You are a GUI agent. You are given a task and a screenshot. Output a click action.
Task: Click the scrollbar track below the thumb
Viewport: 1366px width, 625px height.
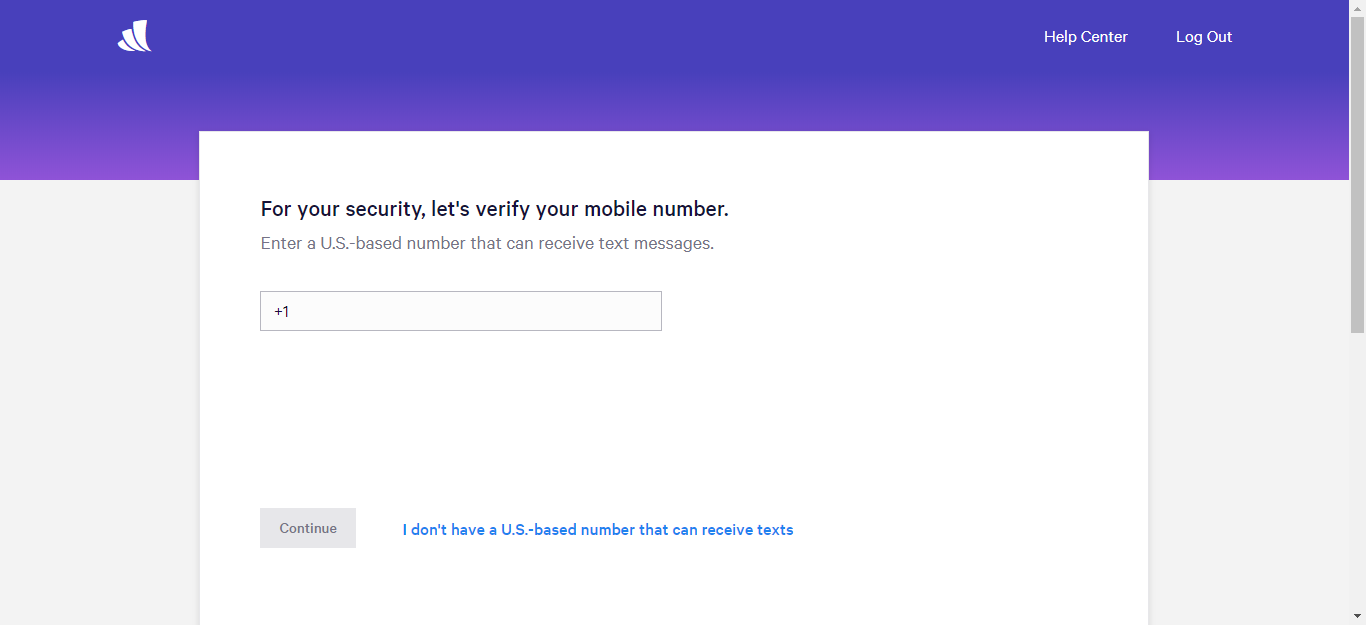coord(1357,470)
